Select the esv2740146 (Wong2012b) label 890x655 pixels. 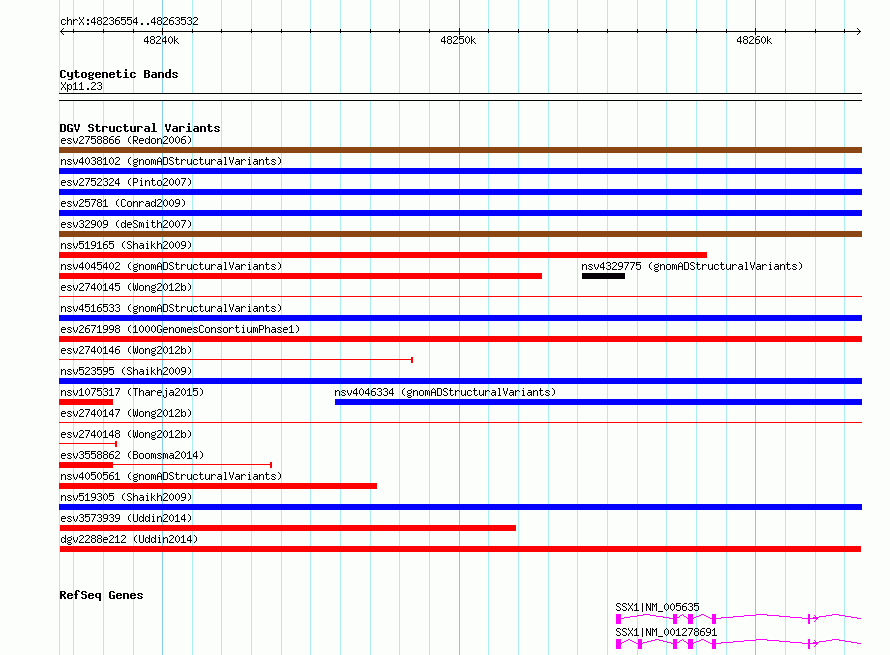pyautogui.click(x=126, y=350)
